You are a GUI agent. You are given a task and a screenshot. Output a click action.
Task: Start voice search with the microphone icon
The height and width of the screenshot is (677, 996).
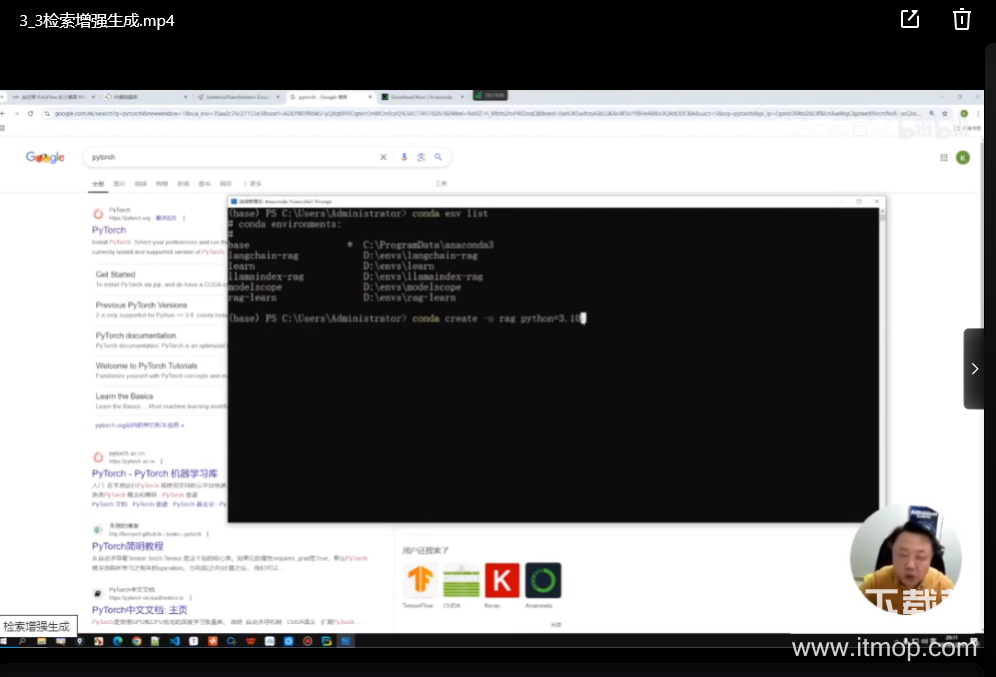pos(404,157)
